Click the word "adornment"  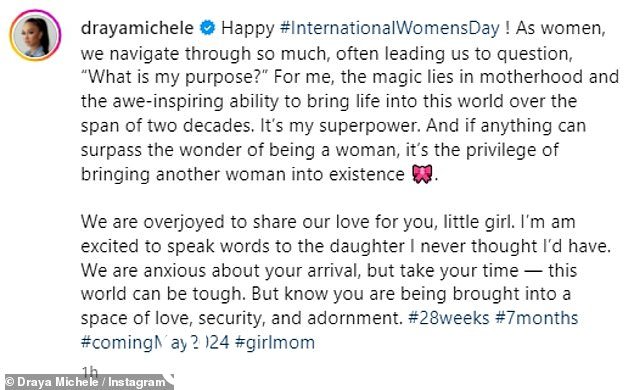click(x=353, y=318)
